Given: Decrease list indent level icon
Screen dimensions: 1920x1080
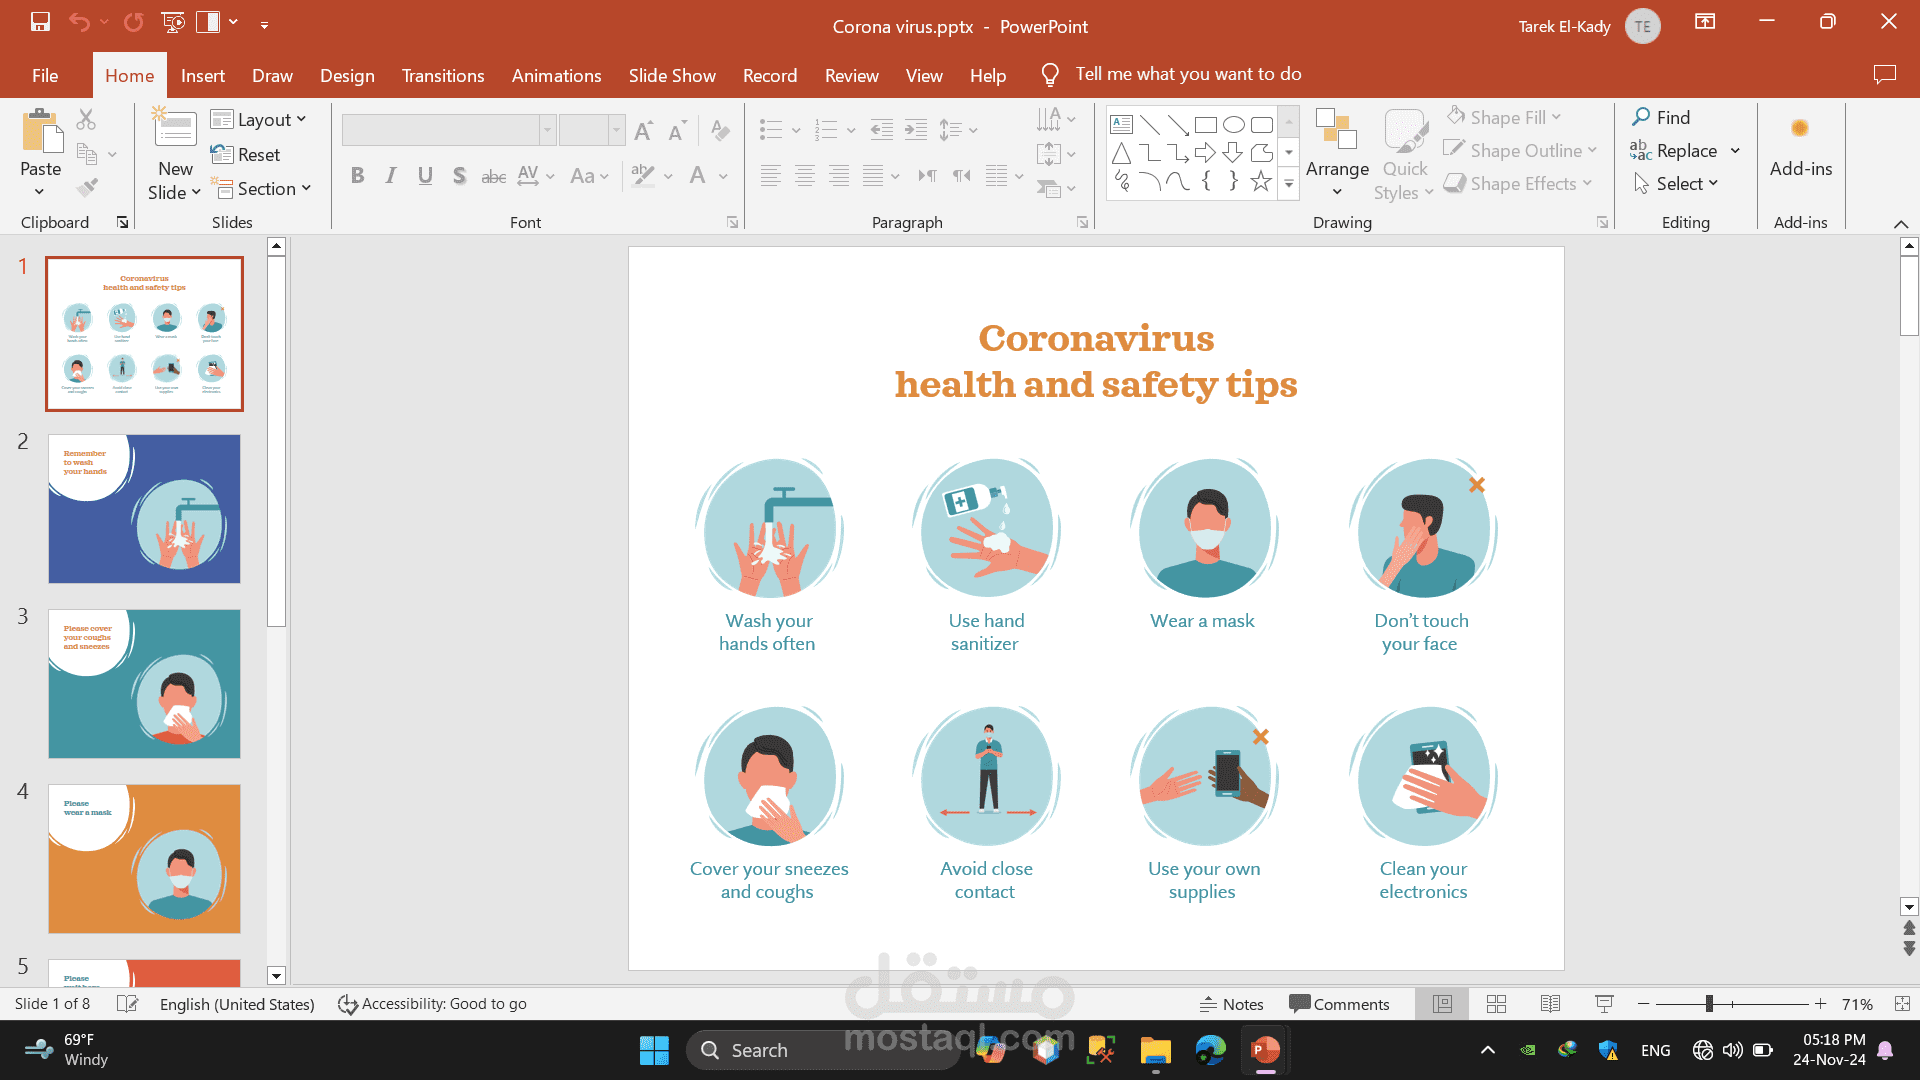Looking at the screenshot, I should point(881,129).
